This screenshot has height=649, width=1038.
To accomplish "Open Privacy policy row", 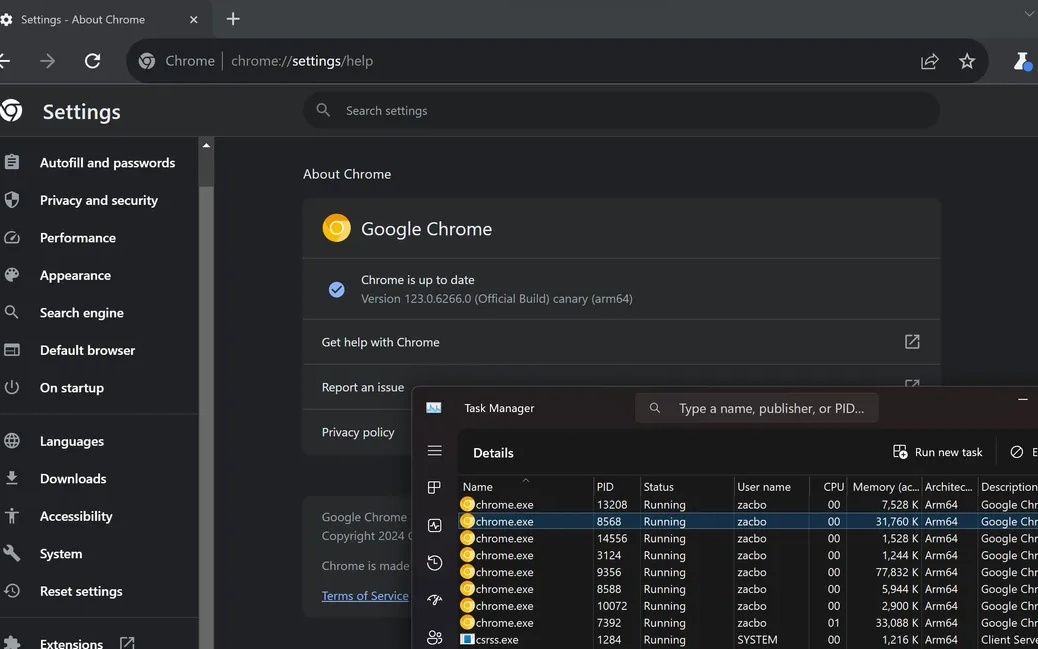I will [x=357, y=432].
